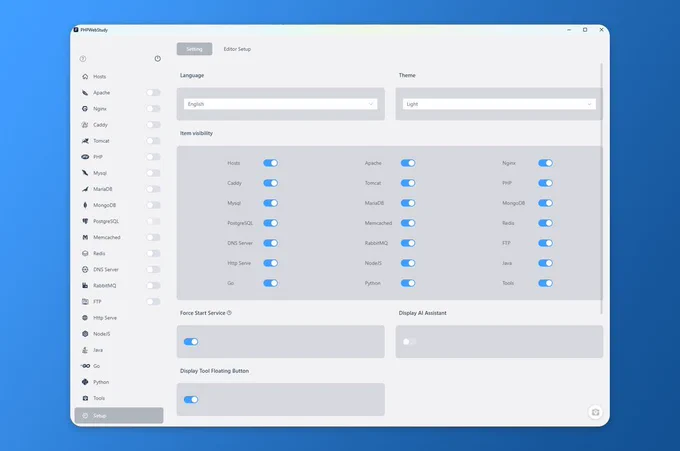Click the Apache feather icon in sidebar
This screenshot has width=680, height=451.
tap(85, 92)
